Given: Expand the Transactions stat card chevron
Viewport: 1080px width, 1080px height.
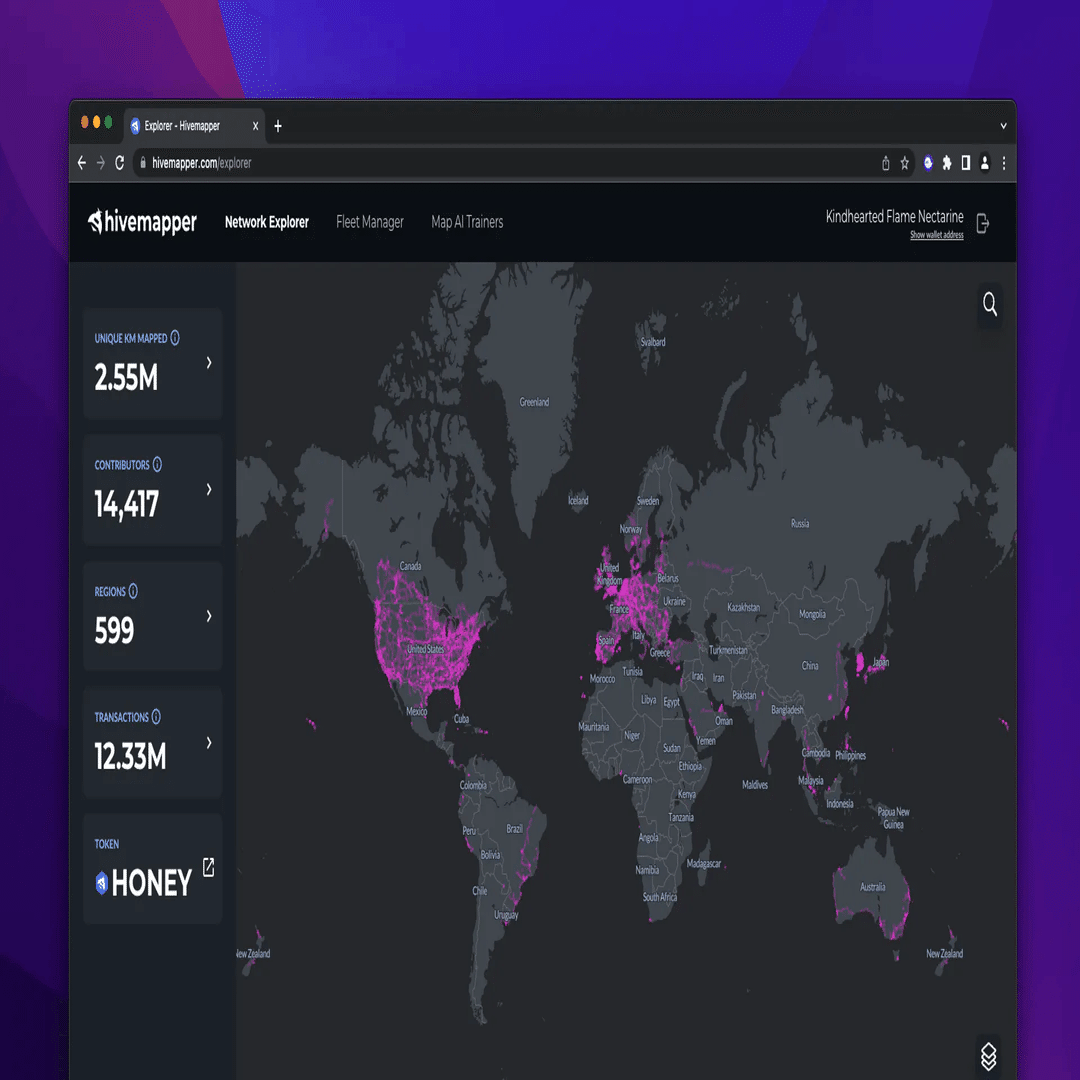Looking at the screenshot, I should pos(208,743).
